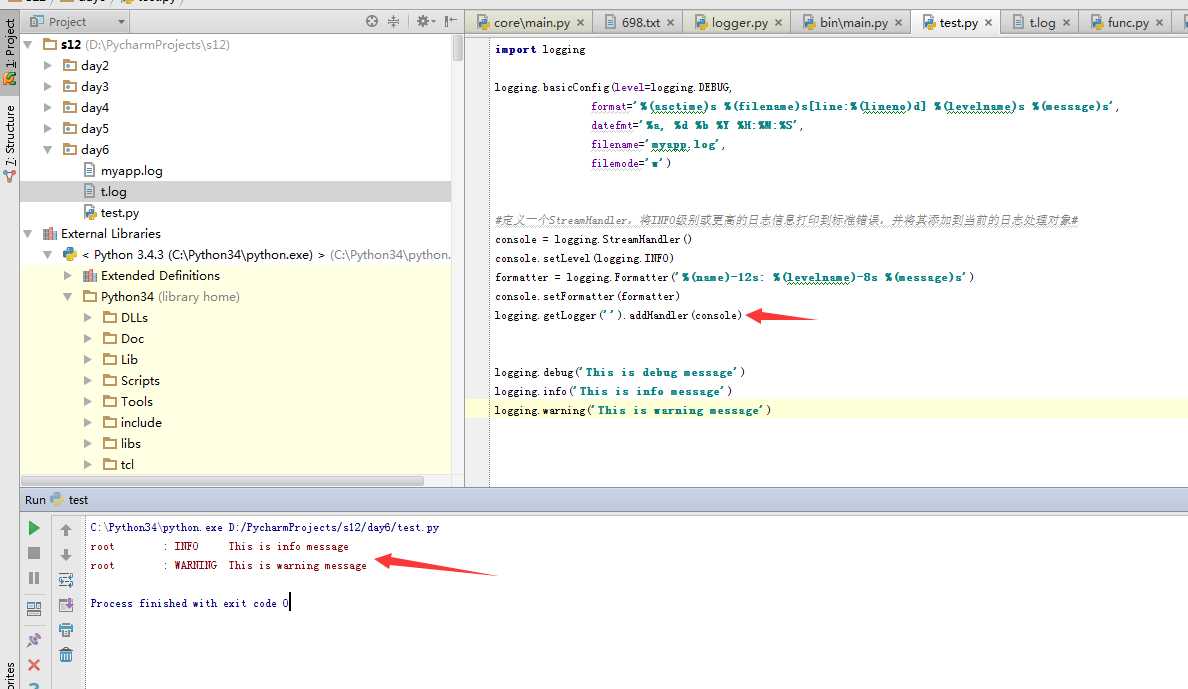Image resolution: width=1188 pixels, height=689 pixels.
Task: Print console output with printer icon
Action: pos(66,630)
